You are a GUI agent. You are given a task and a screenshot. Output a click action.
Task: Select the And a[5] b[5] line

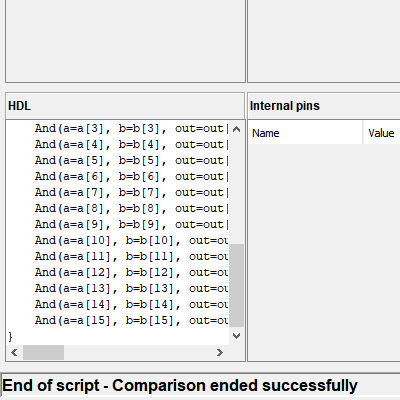[132, 161]
